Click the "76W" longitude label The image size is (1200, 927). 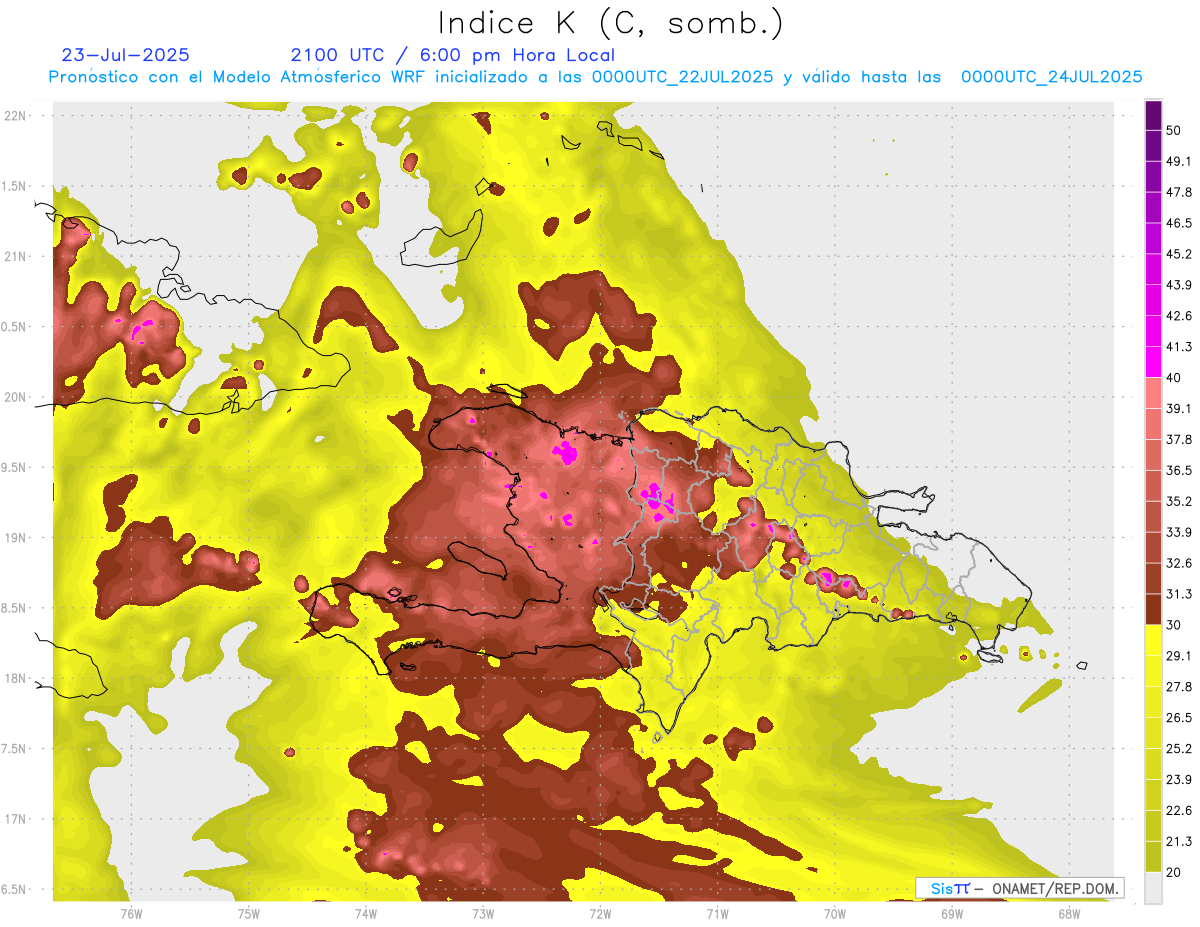coord(131,913)
